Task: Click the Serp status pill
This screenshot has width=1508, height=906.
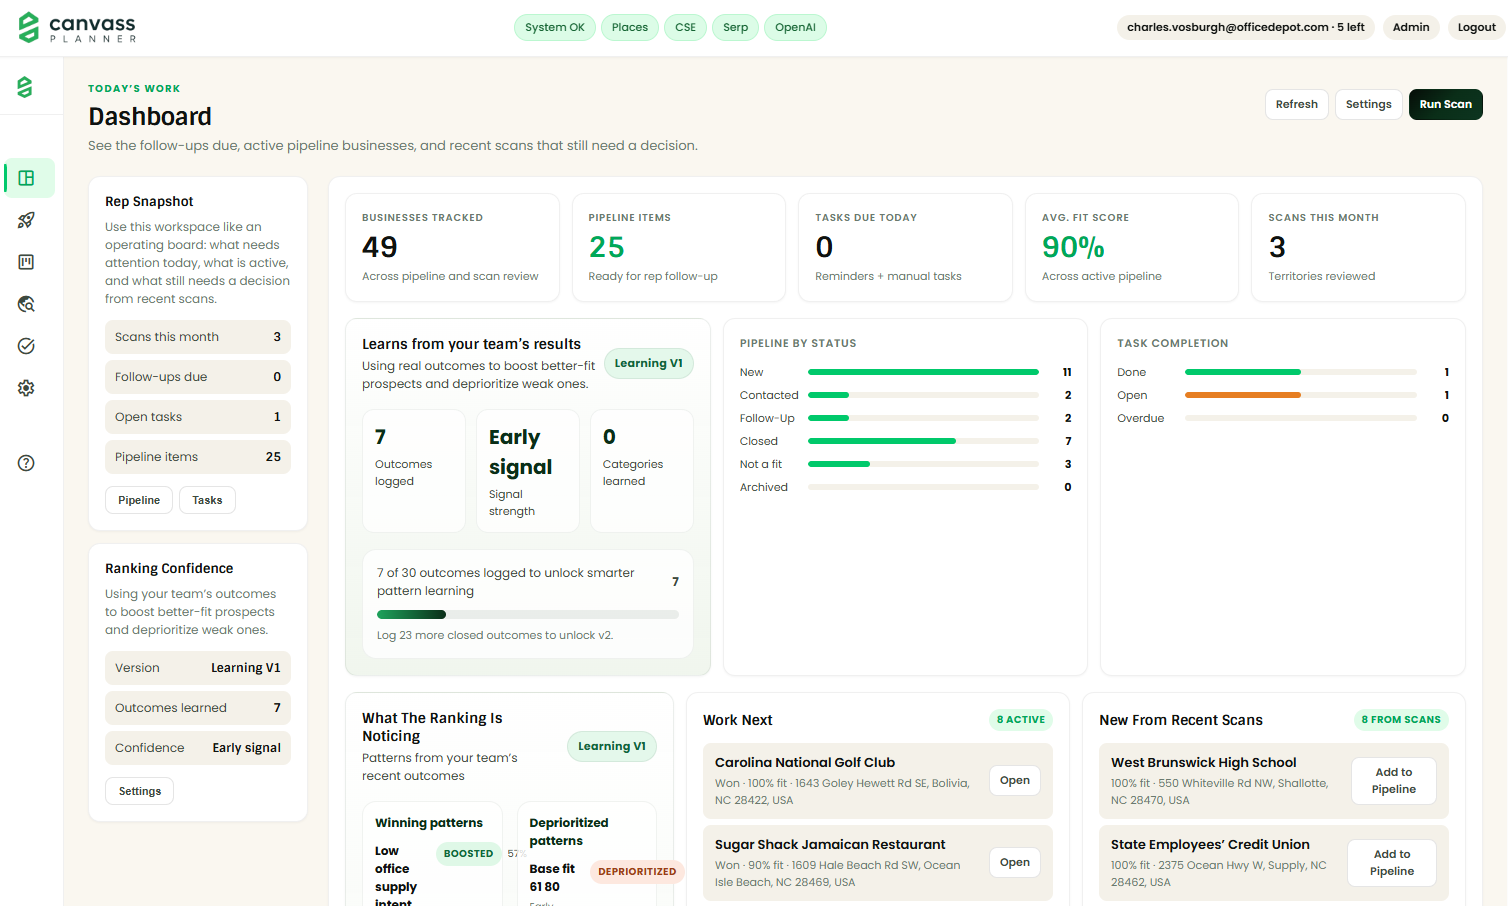Action: tap(736, 27)
